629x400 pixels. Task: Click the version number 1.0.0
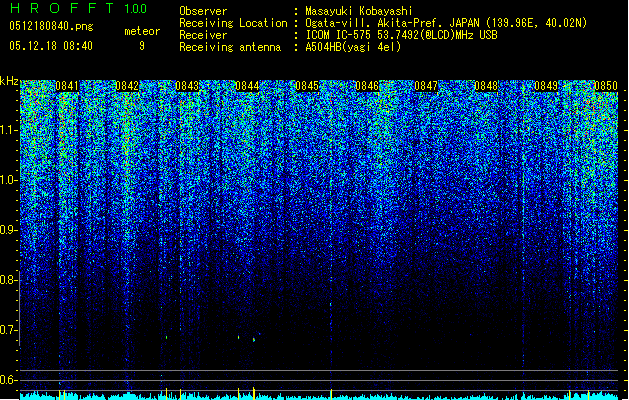click(x=136, y=9)
